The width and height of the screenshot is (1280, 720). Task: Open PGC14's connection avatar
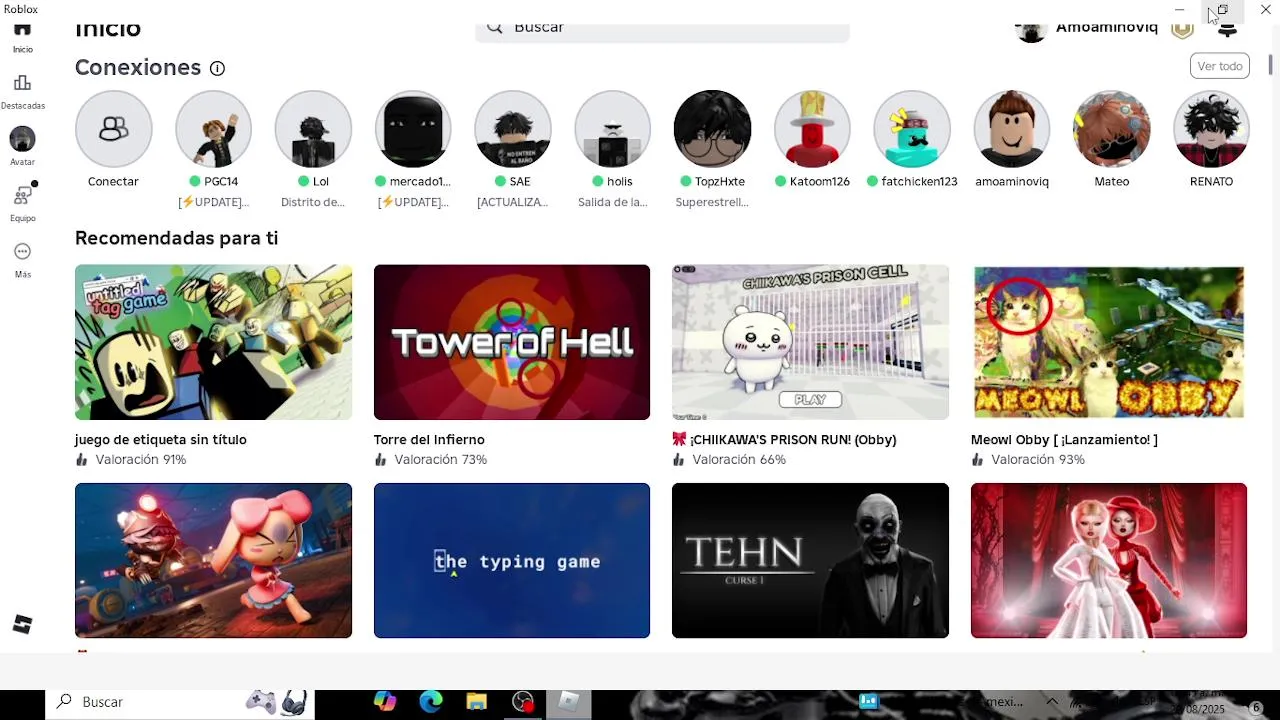[213, 128]
